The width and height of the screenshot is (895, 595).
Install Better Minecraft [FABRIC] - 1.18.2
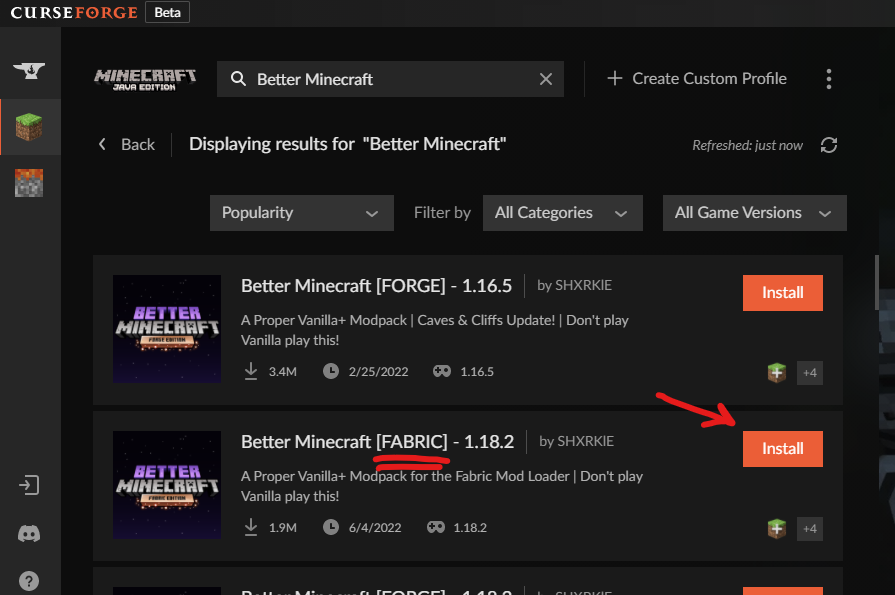point(782,448)
